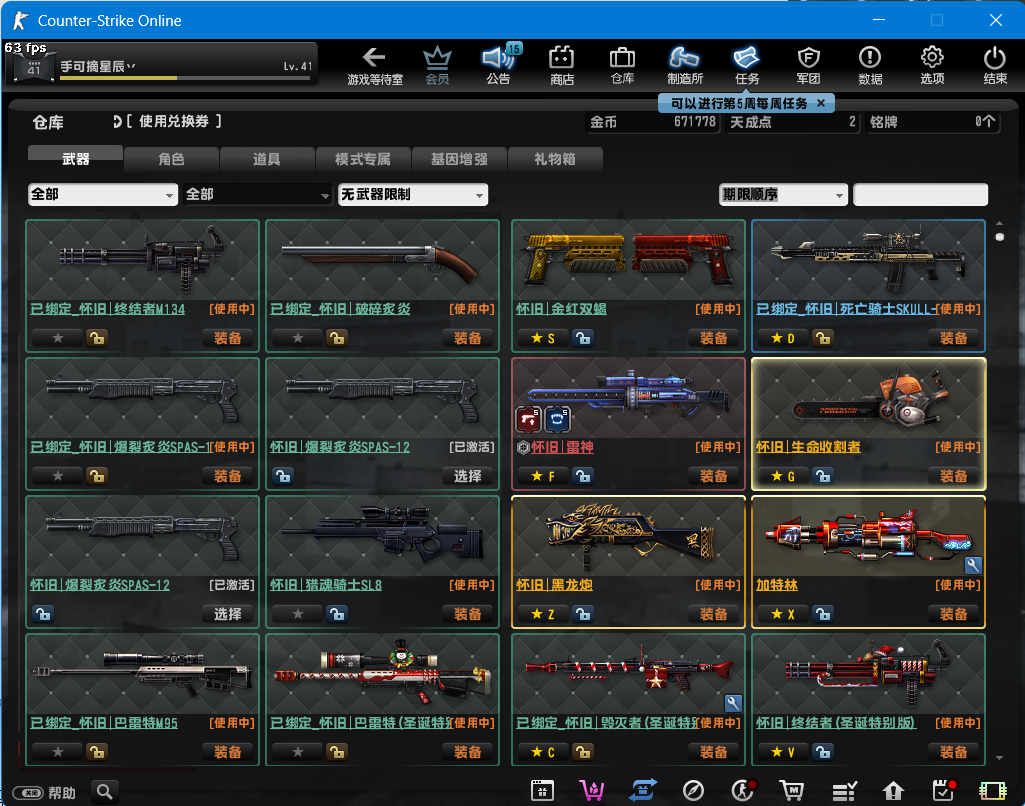This screenshot has width=1025, height=806.
Task: Open the missions (任务) icon
Action: click(x=747, y=65)
